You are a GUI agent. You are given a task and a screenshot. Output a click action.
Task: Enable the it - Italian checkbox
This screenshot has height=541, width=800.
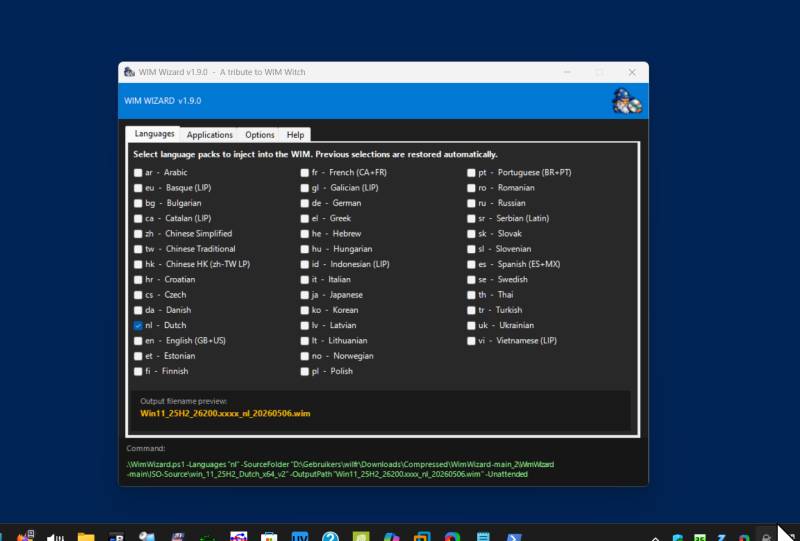[305, 280]
